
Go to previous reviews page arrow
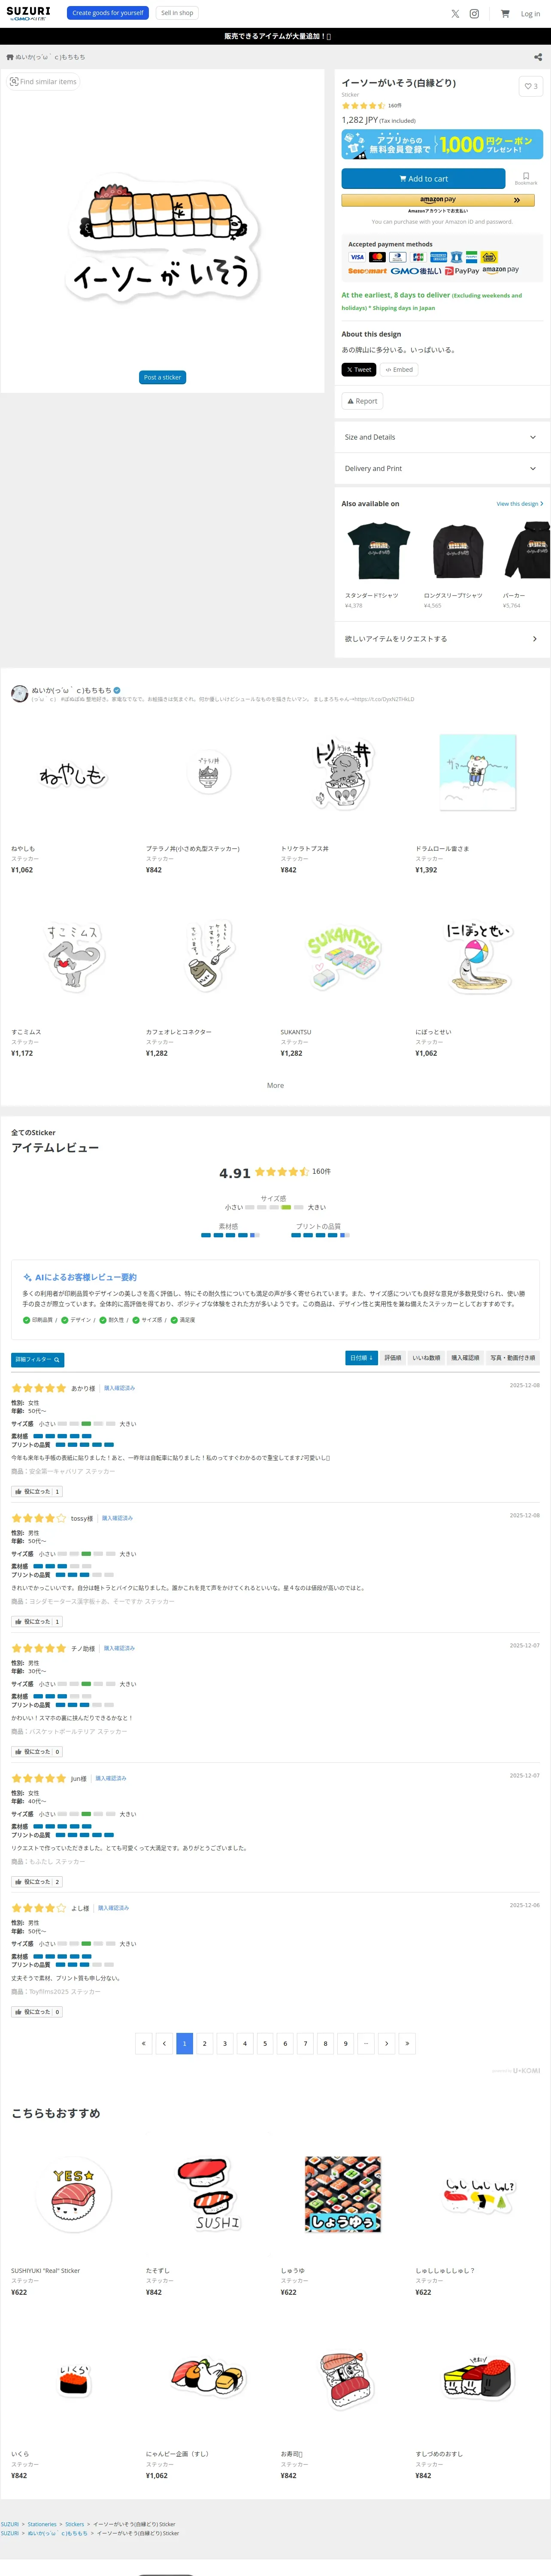pos(164,2043)
